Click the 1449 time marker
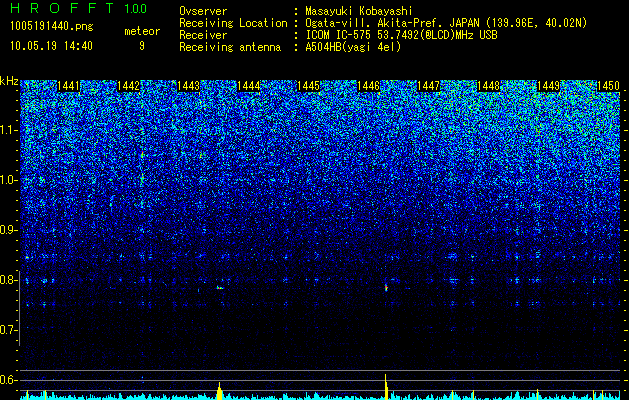This screenshot has width=629, height=400. (548, 86)
